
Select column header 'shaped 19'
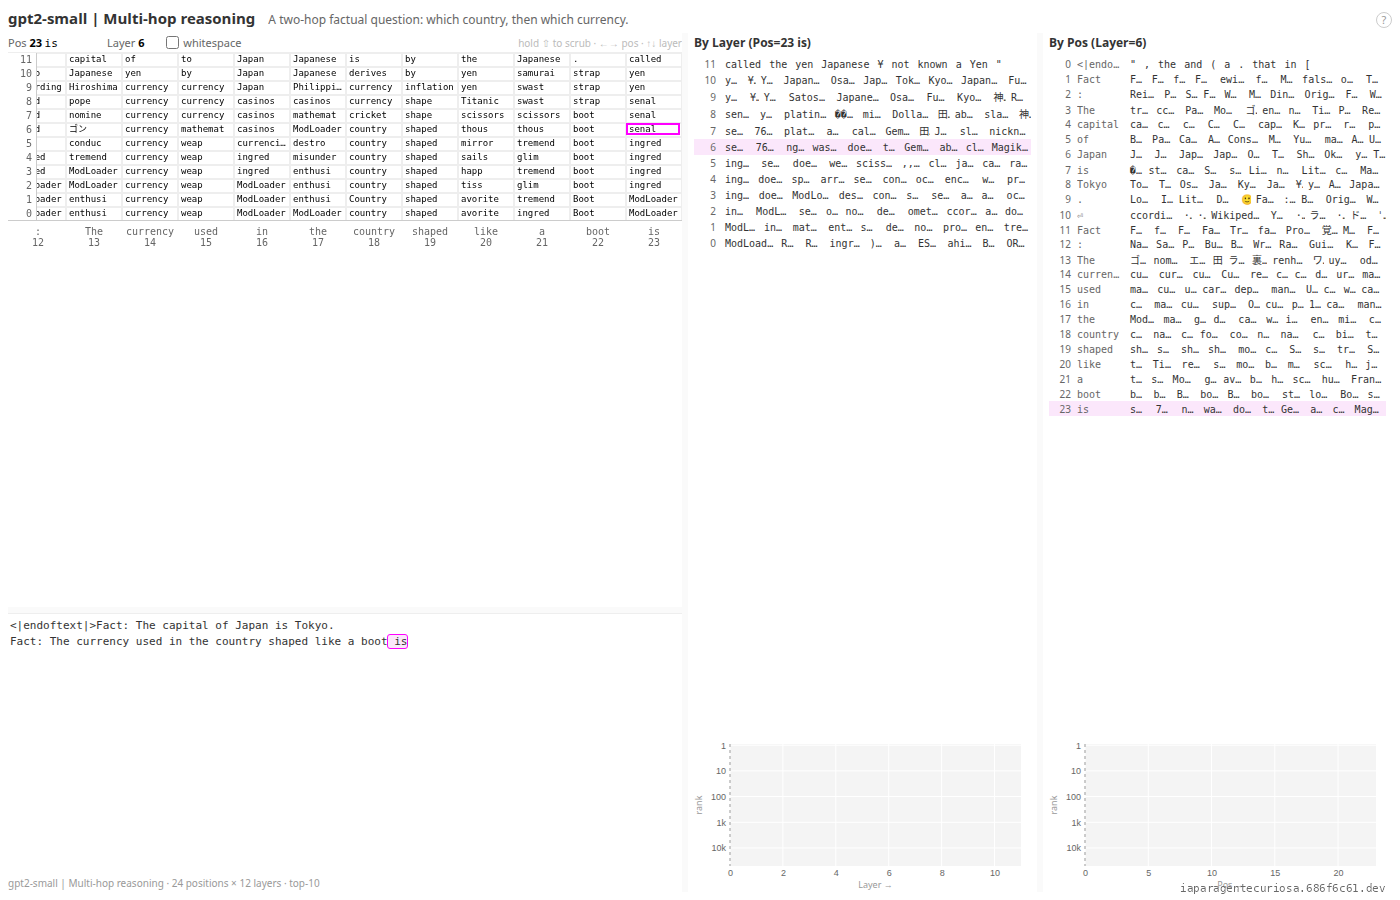430,236
